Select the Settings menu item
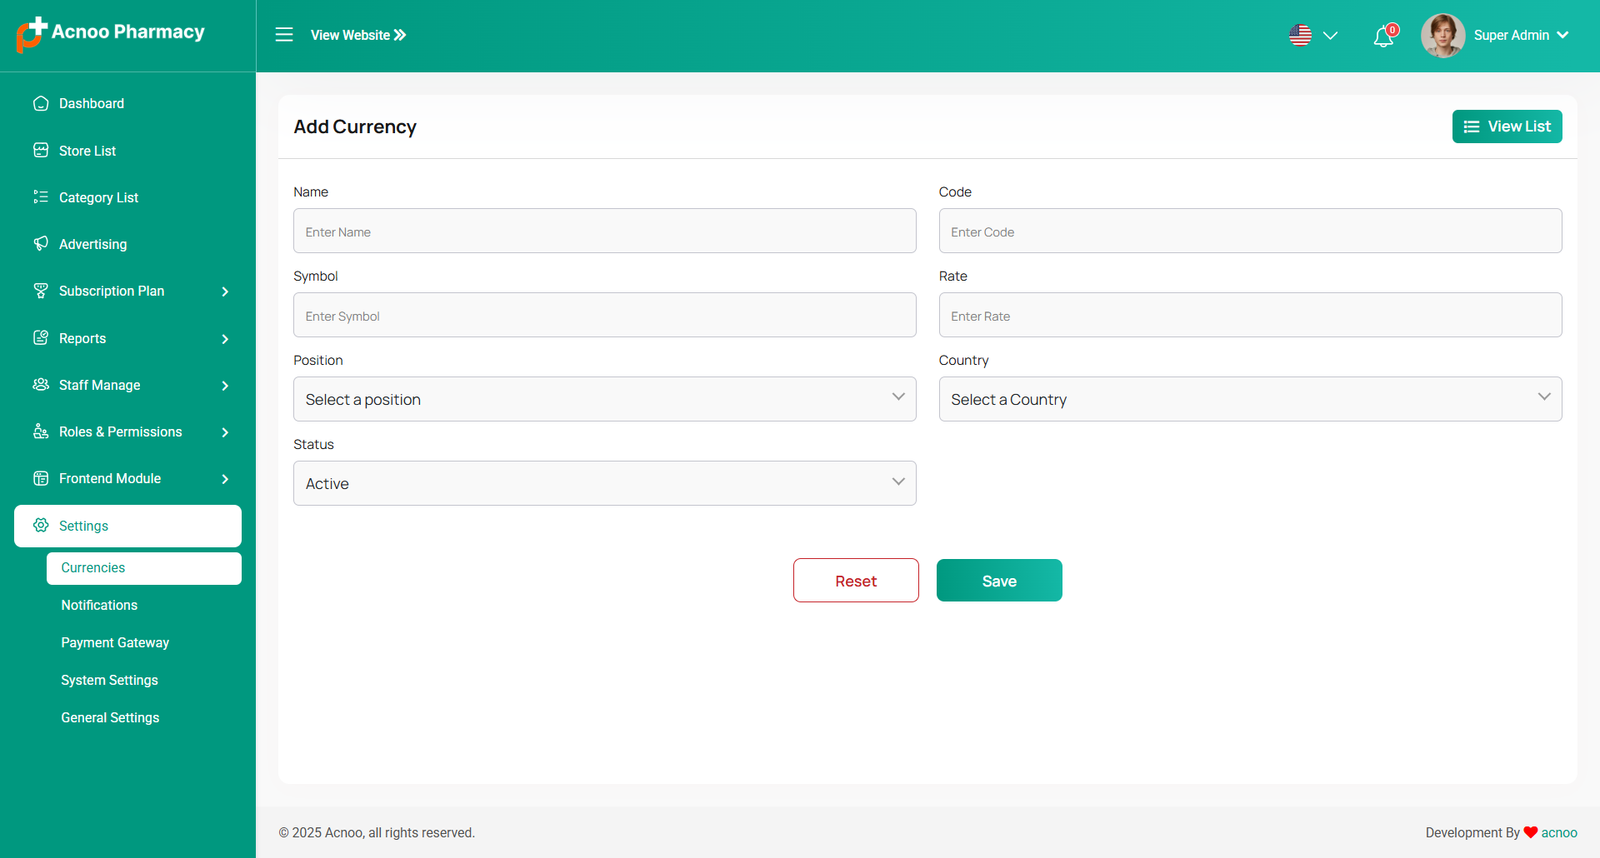 pyautogui.click(x=128, y=526)
